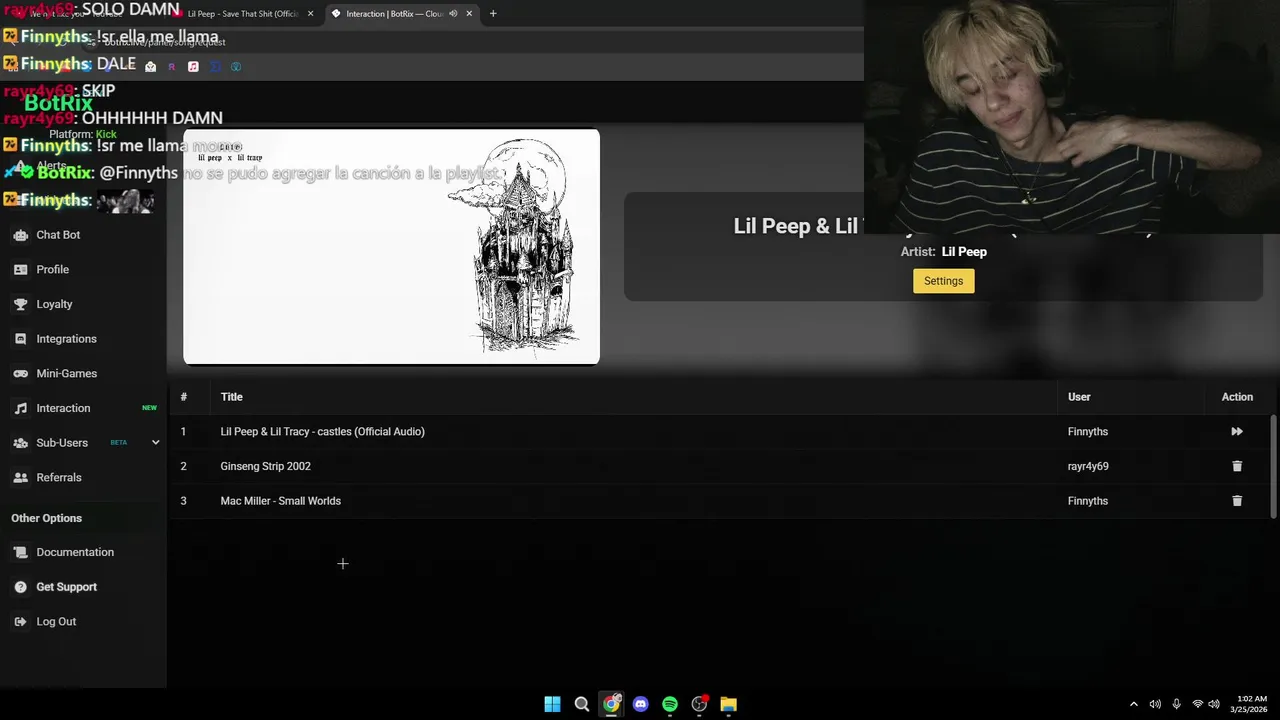The image size is (1280, 720).
Task: Click the User column header
Action: pyautogui.click(x=1079, y=397)
